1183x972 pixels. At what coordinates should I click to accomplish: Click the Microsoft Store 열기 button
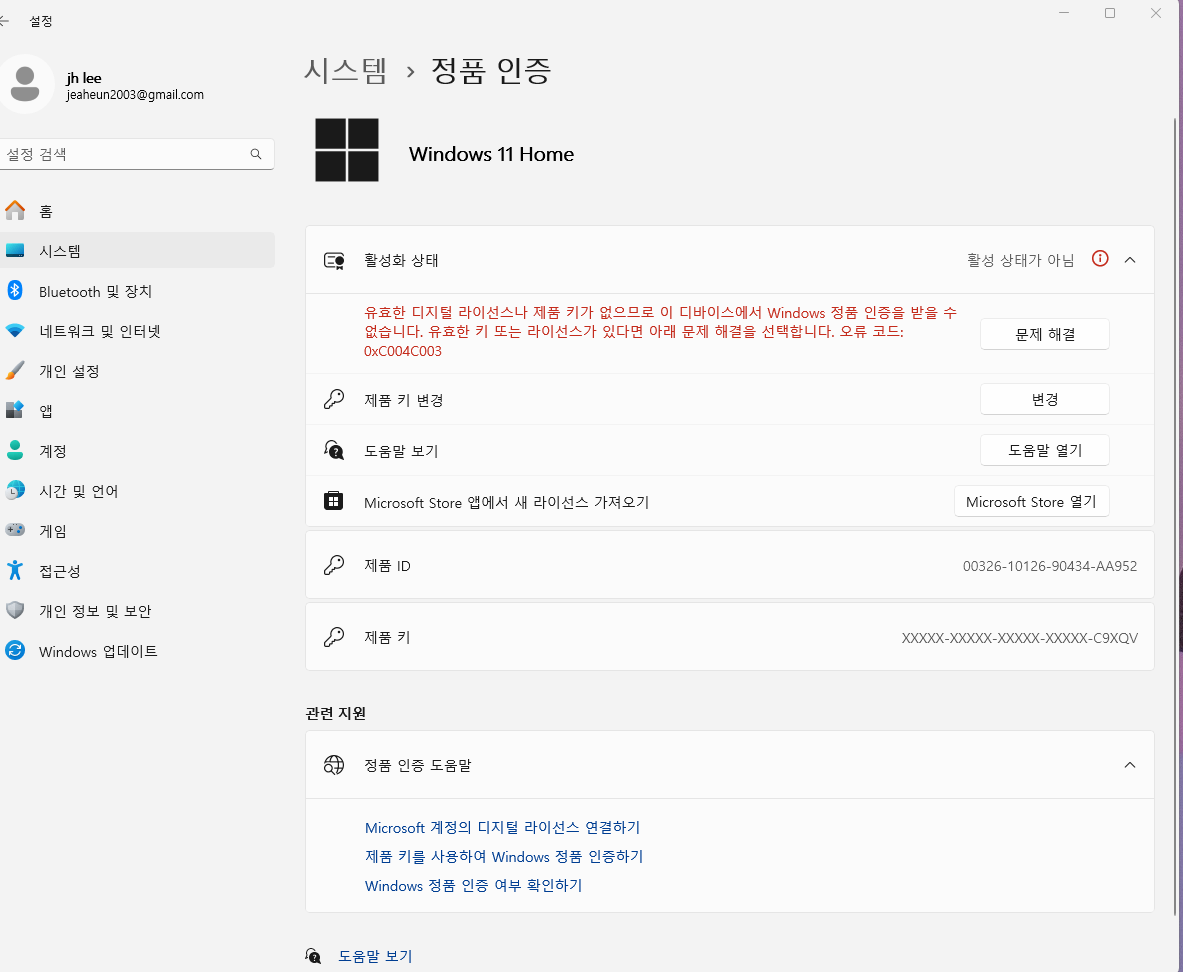tap(1031, 501)
